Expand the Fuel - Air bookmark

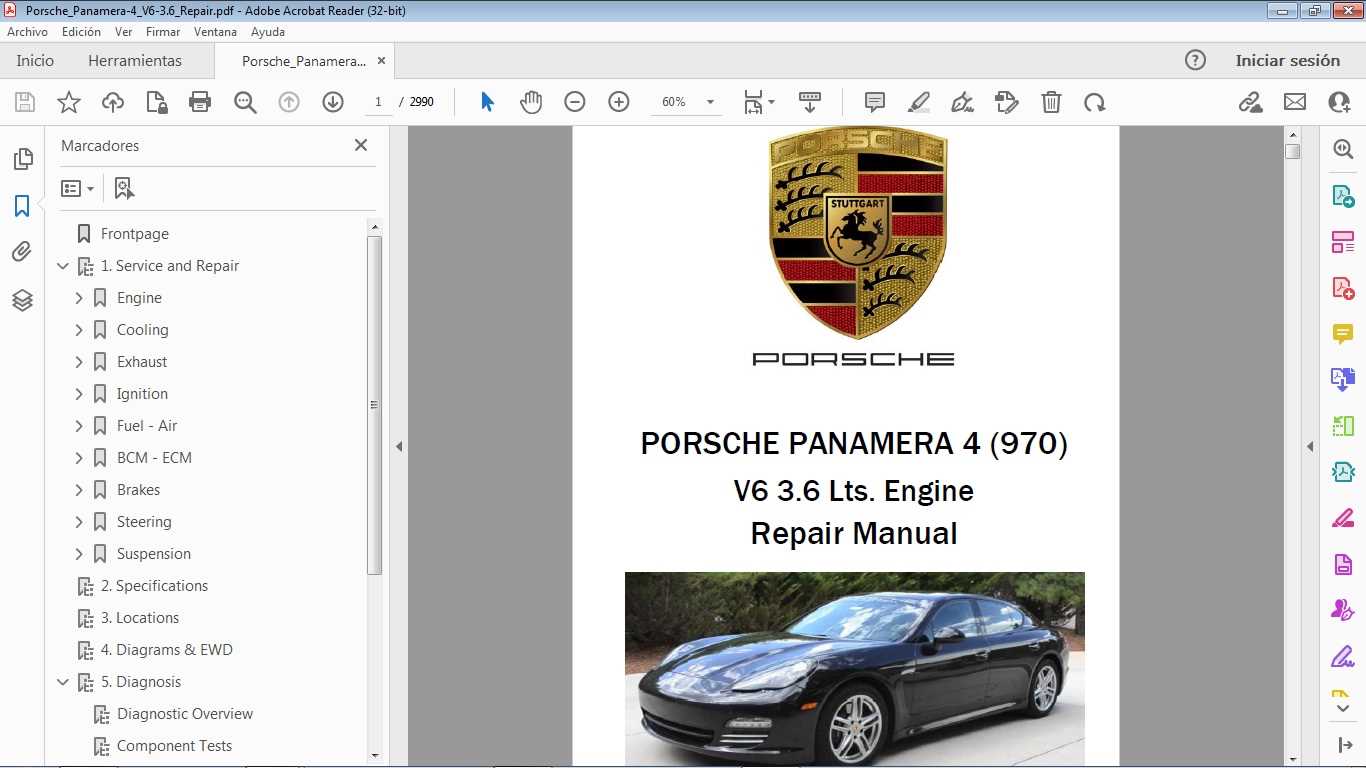pos(79,426)
